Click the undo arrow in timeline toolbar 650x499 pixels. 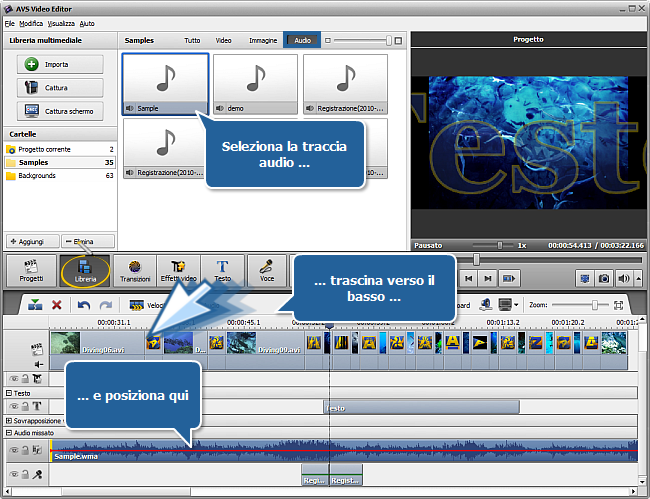tap(84, 305)
